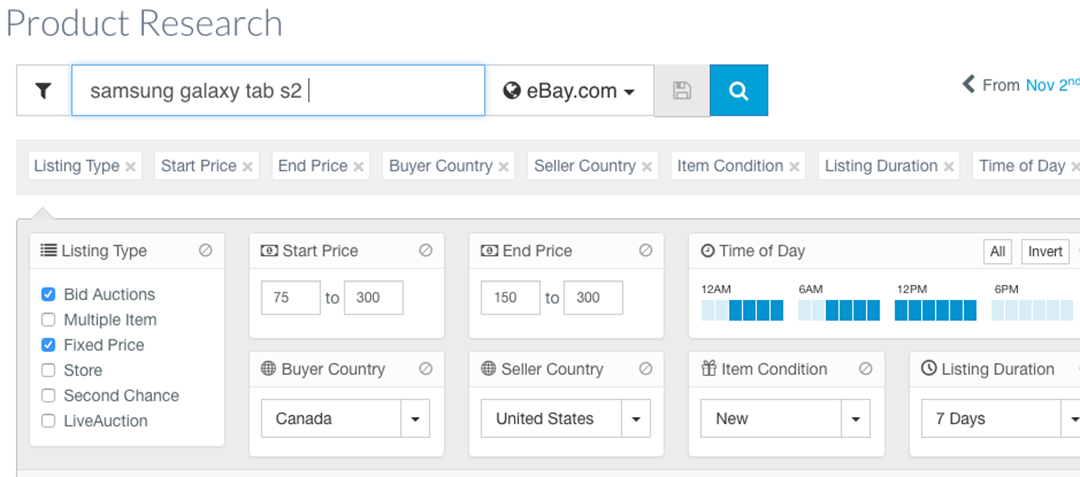1080x477 pixels.
Task: Clear the End Price filter panel
Action: click(x=646, y=251)
